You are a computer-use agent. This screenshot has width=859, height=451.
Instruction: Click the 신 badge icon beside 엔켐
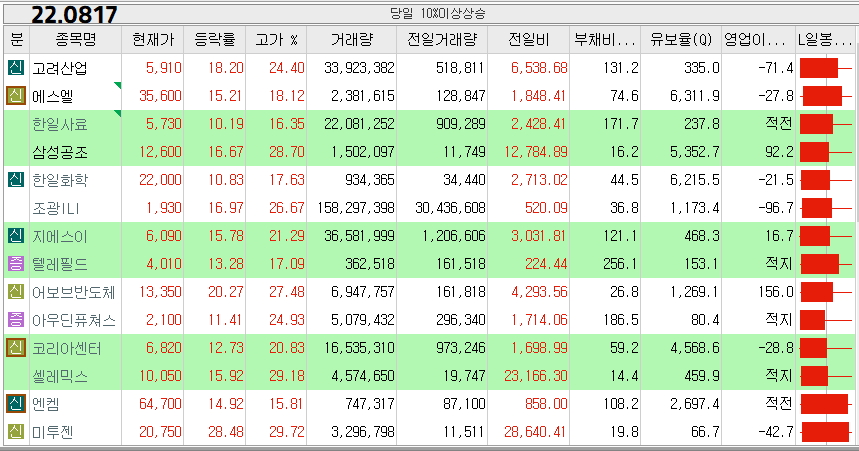pos(16,404)
